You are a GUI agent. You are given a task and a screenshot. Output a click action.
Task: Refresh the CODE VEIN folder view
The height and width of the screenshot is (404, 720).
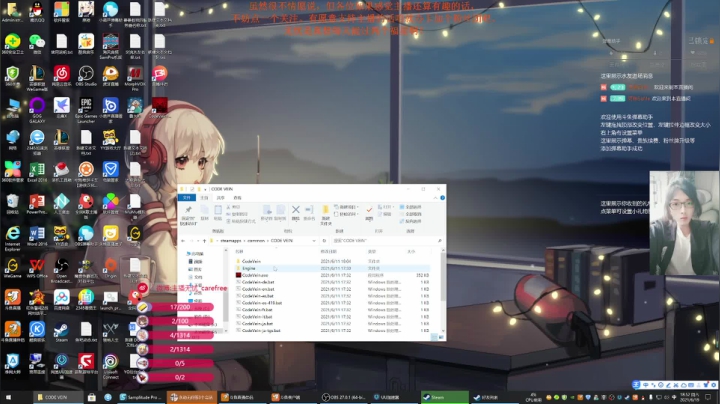324,241
